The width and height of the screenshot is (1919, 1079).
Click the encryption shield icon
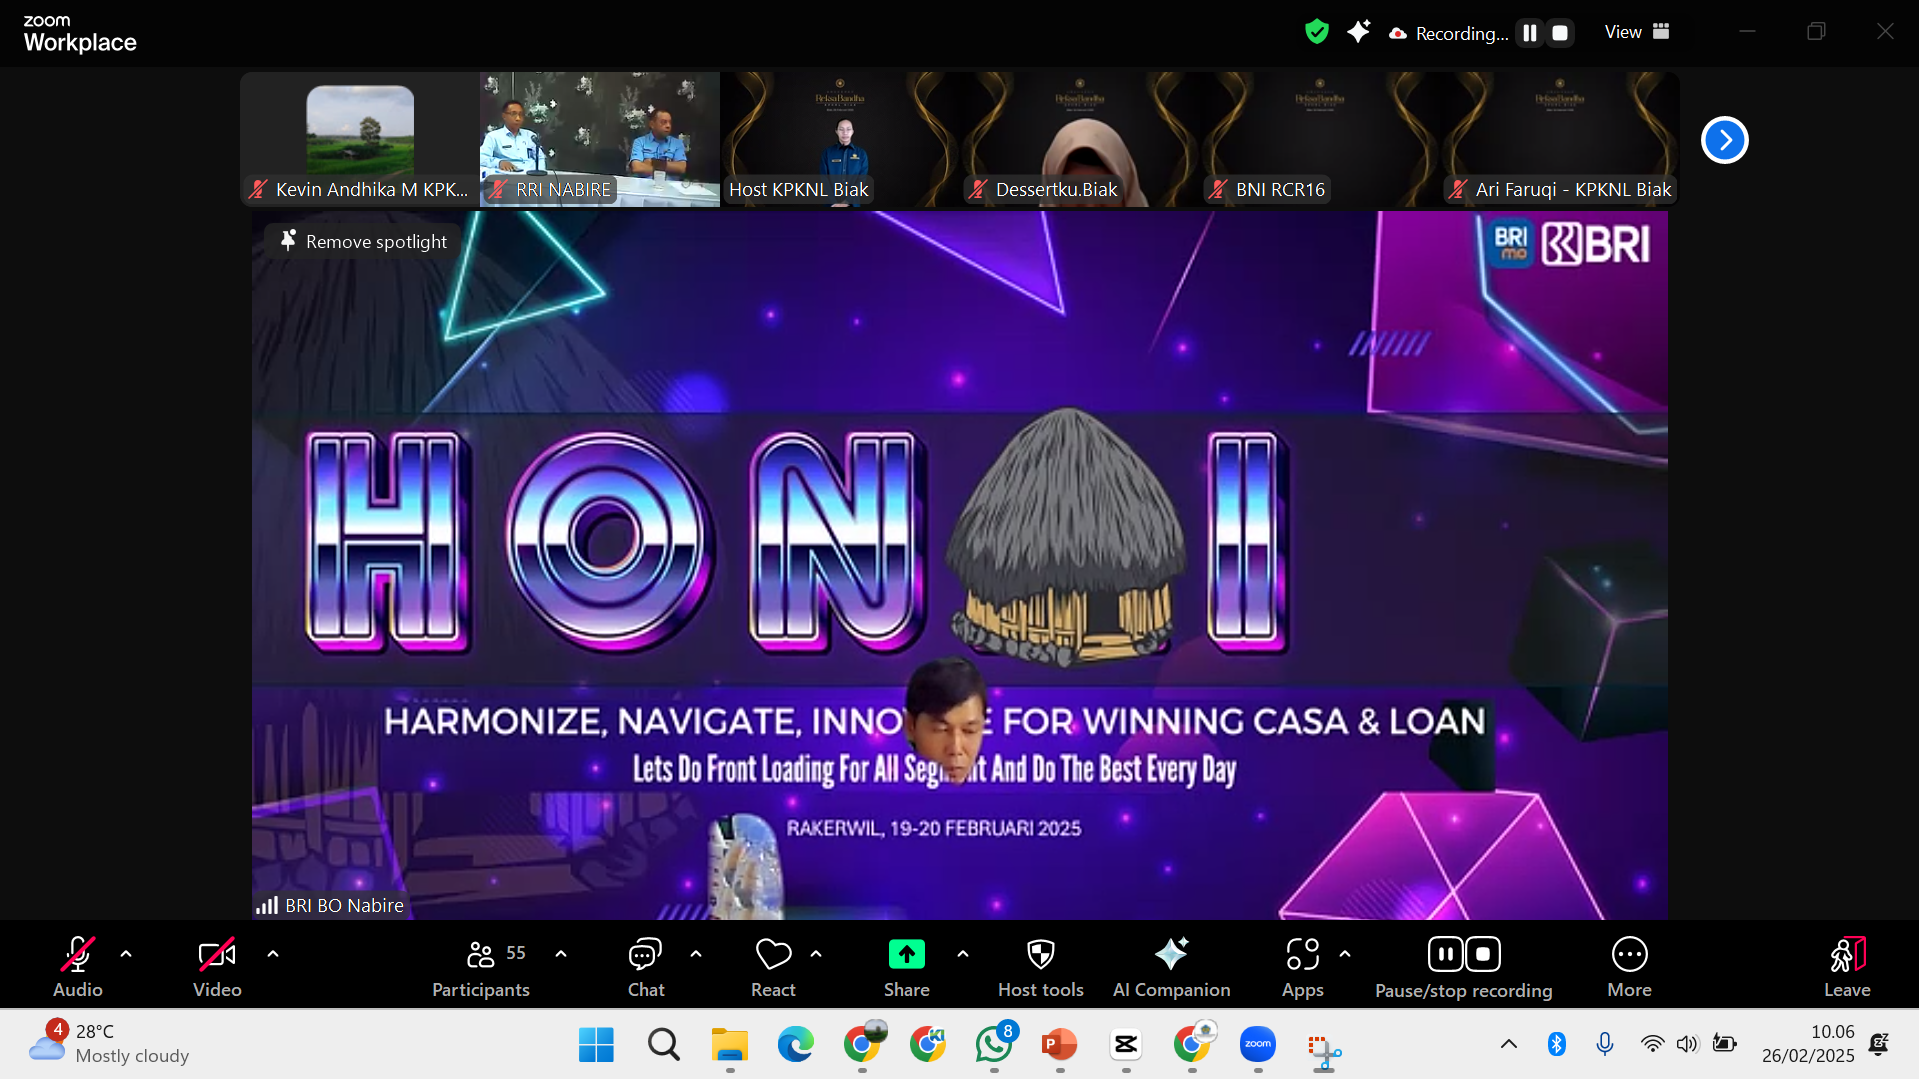[x=1317, y=32]
